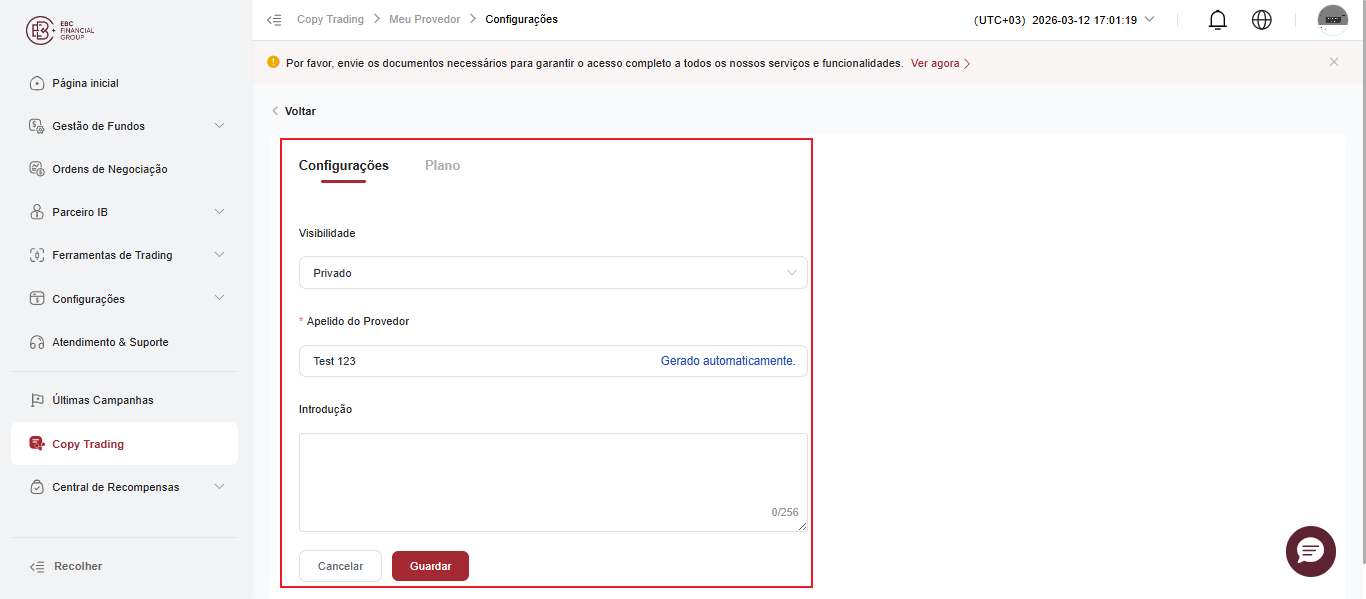Click Meu Provedor breadcrumb
This screenshot has height=599, width=1366.
click(425, 19)
